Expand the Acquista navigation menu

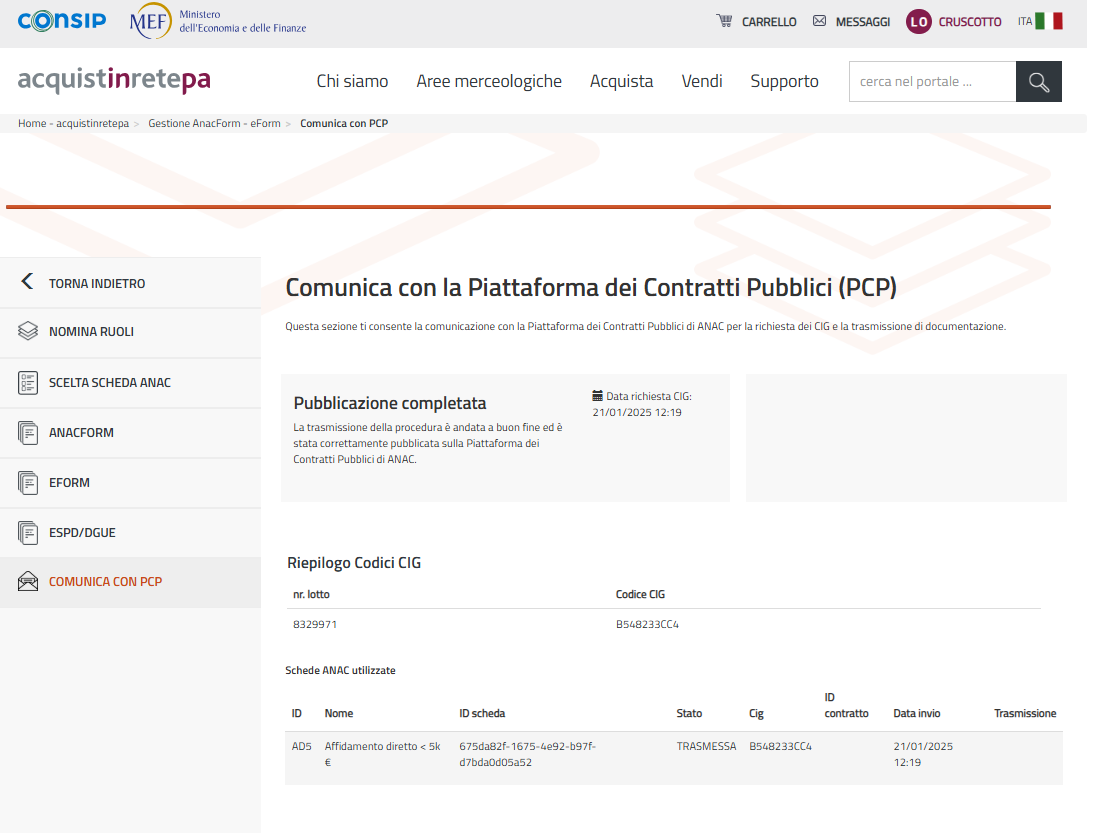pyautogui.click(x=621, y=81)
